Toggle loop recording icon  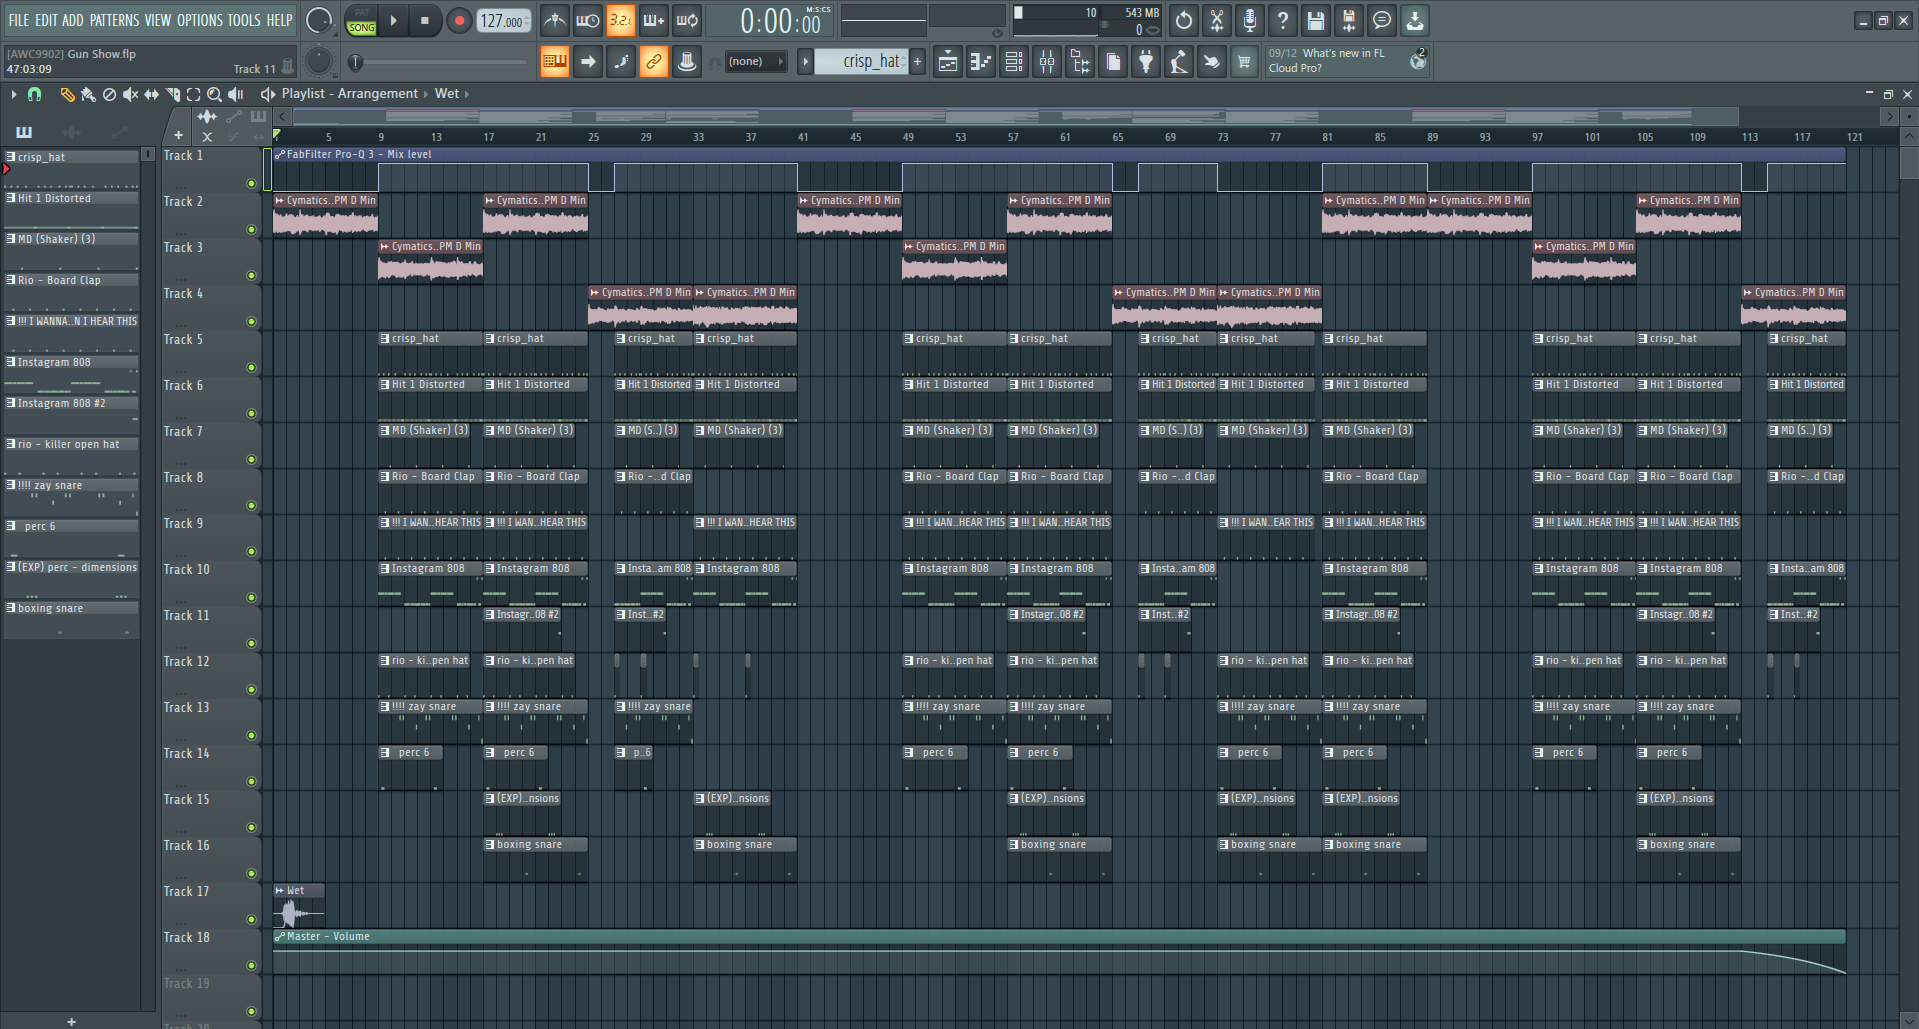click(687, 20)
